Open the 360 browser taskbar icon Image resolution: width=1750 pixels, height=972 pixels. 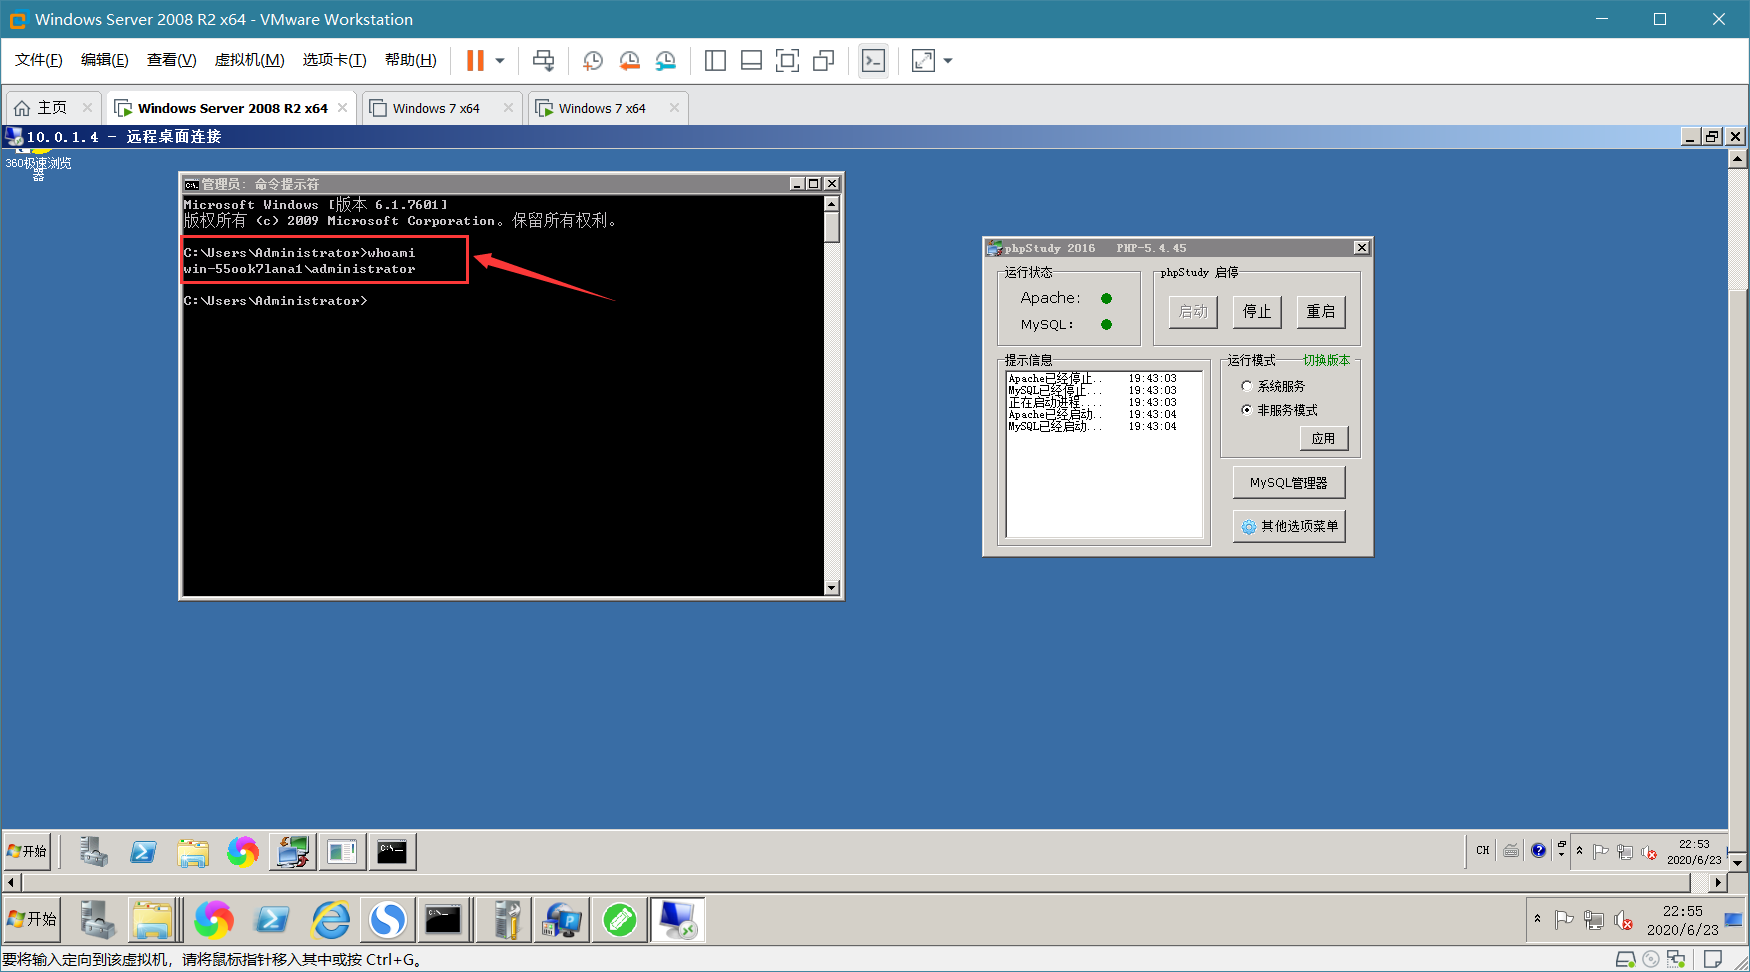213,919
